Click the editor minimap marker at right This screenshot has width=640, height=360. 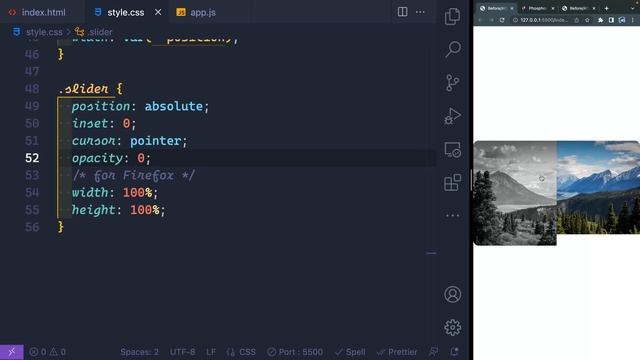431,253
